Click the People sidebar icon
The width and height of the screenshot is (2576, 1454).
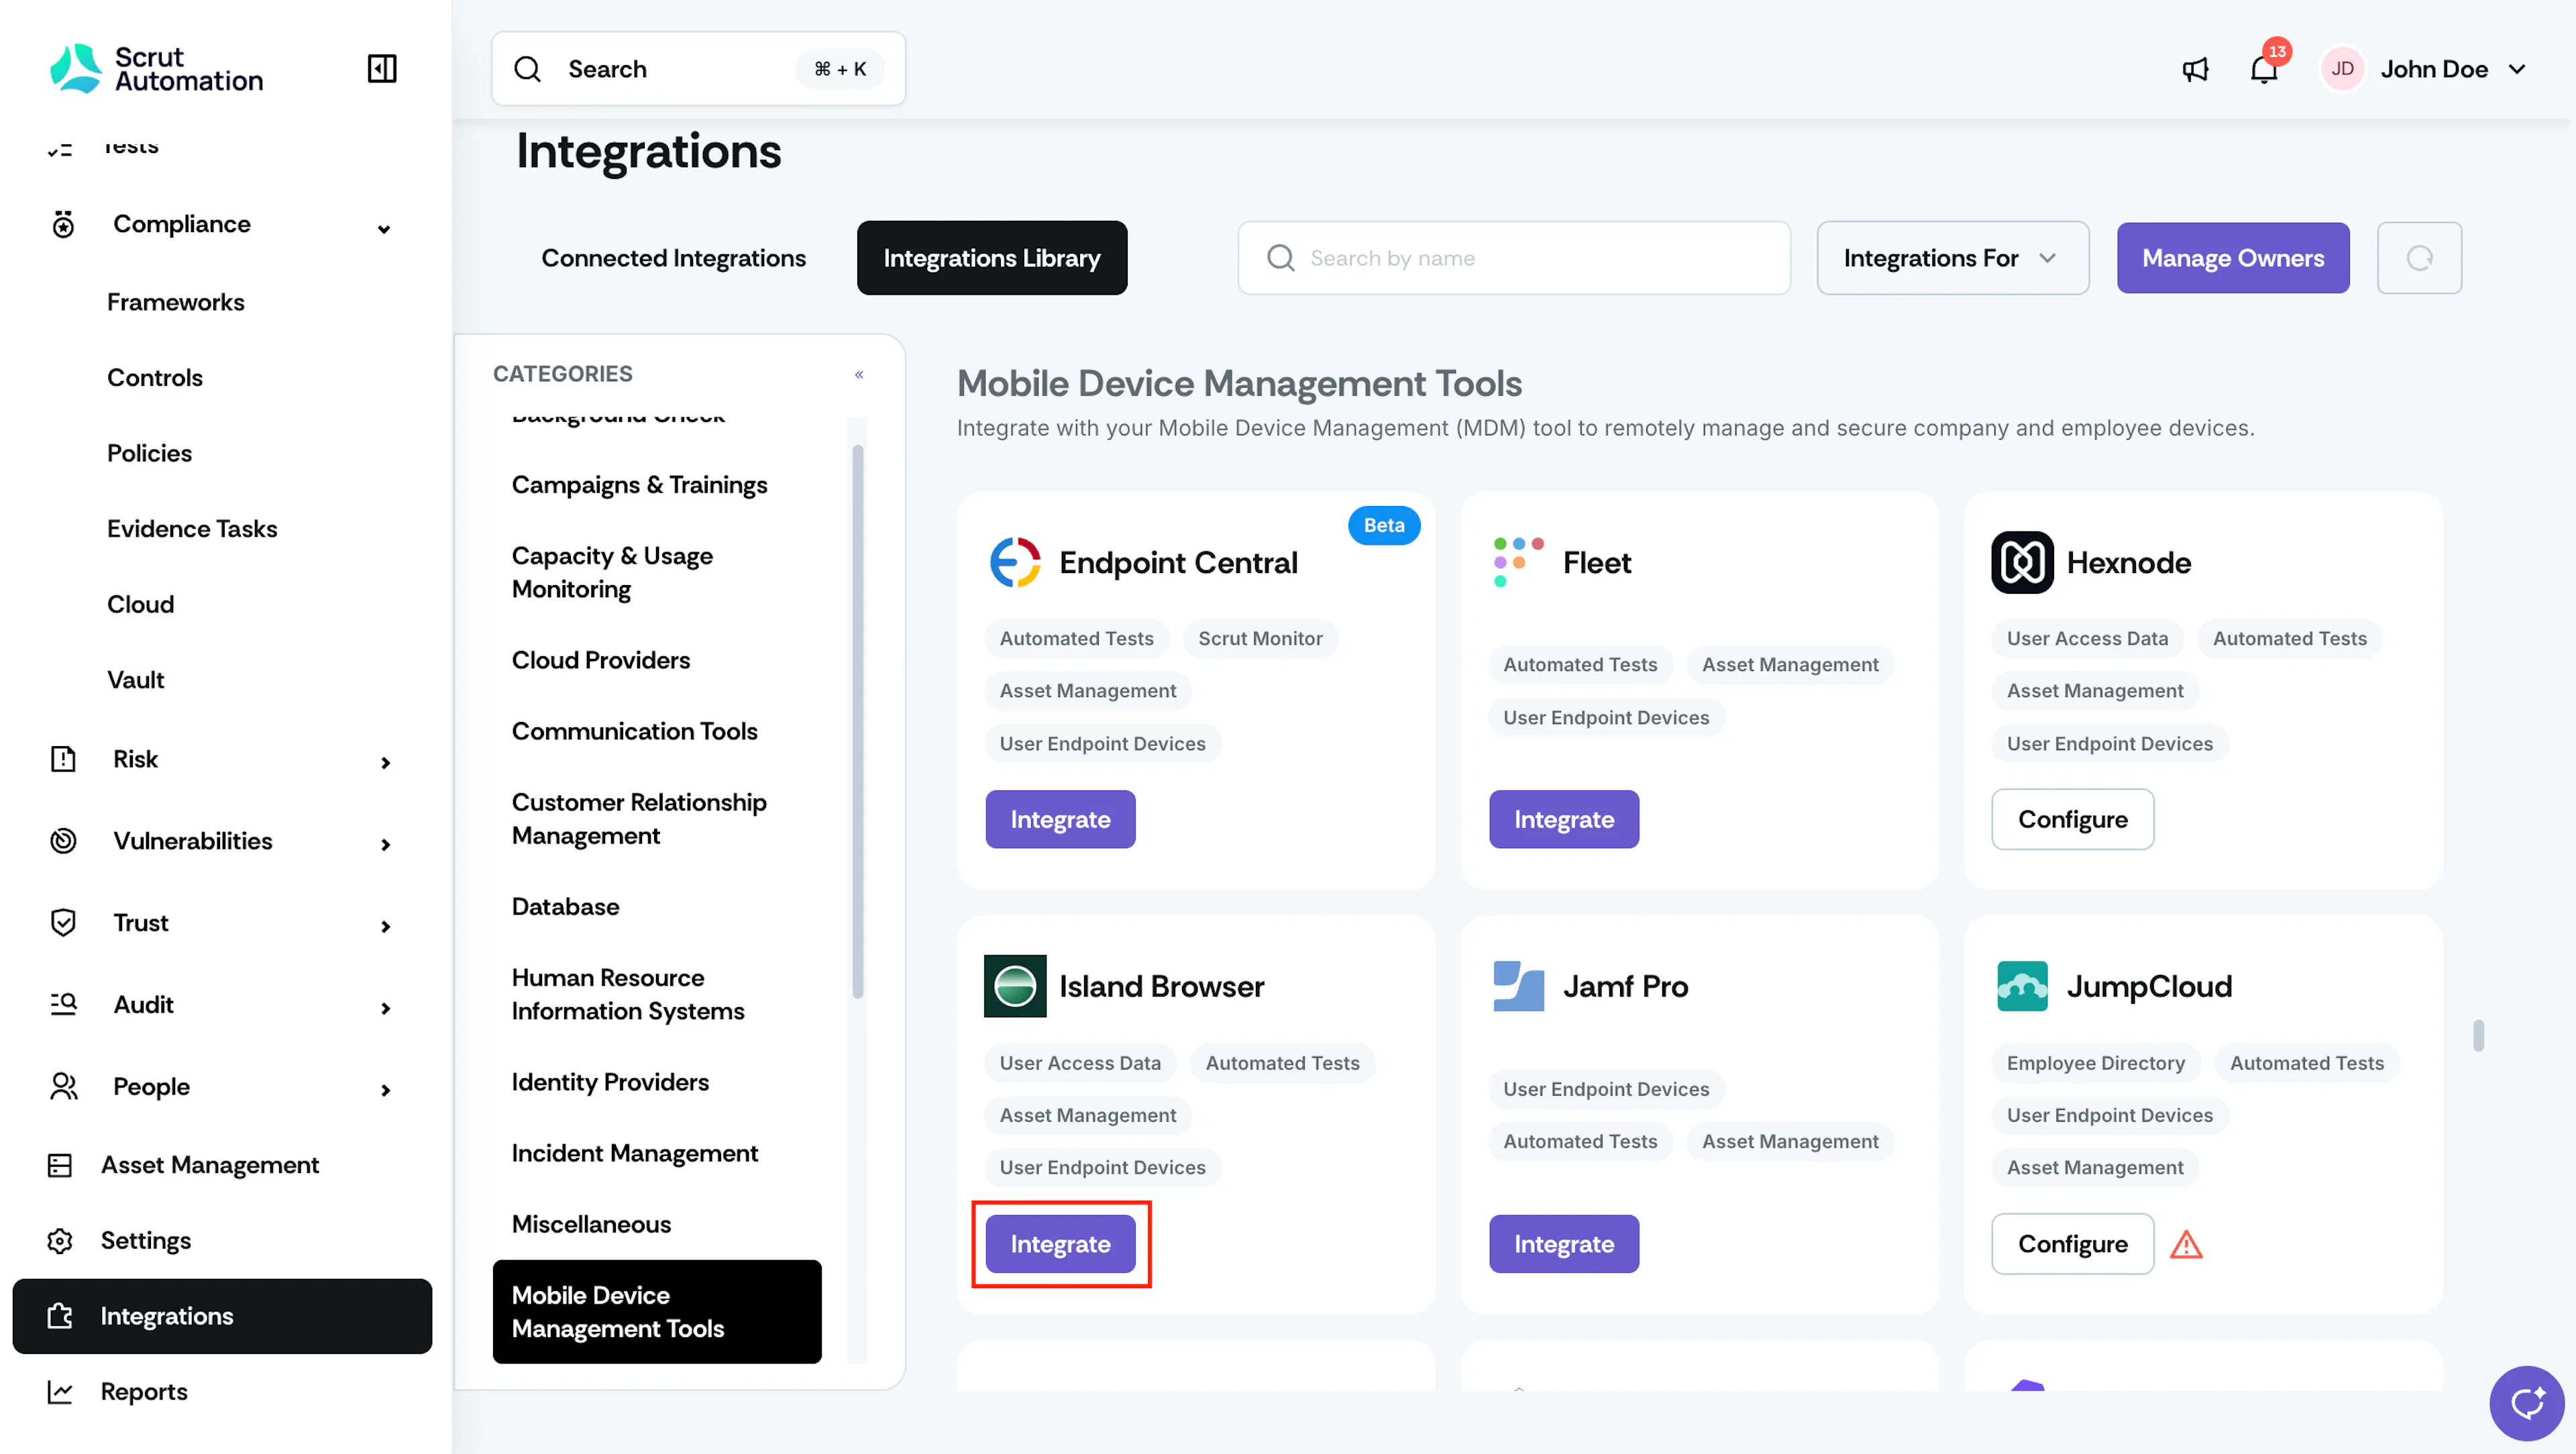pyautogui.click(x=63, y=1086)
